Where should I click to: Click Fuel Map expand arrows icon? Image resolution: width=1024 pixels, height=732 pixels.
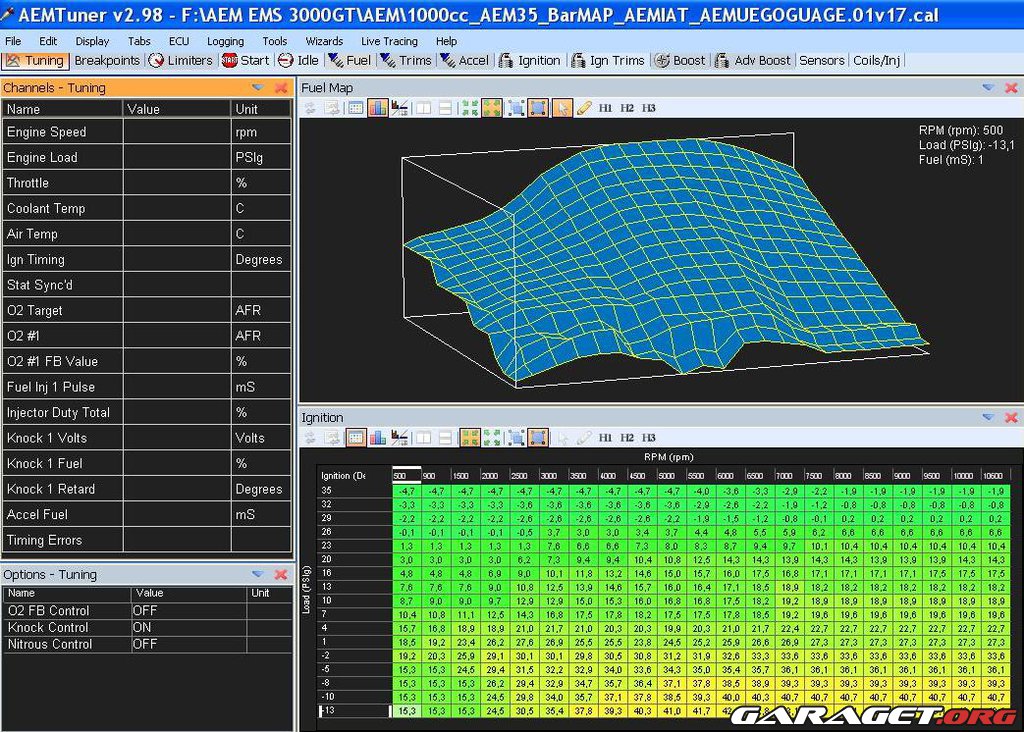click(492, 108)
